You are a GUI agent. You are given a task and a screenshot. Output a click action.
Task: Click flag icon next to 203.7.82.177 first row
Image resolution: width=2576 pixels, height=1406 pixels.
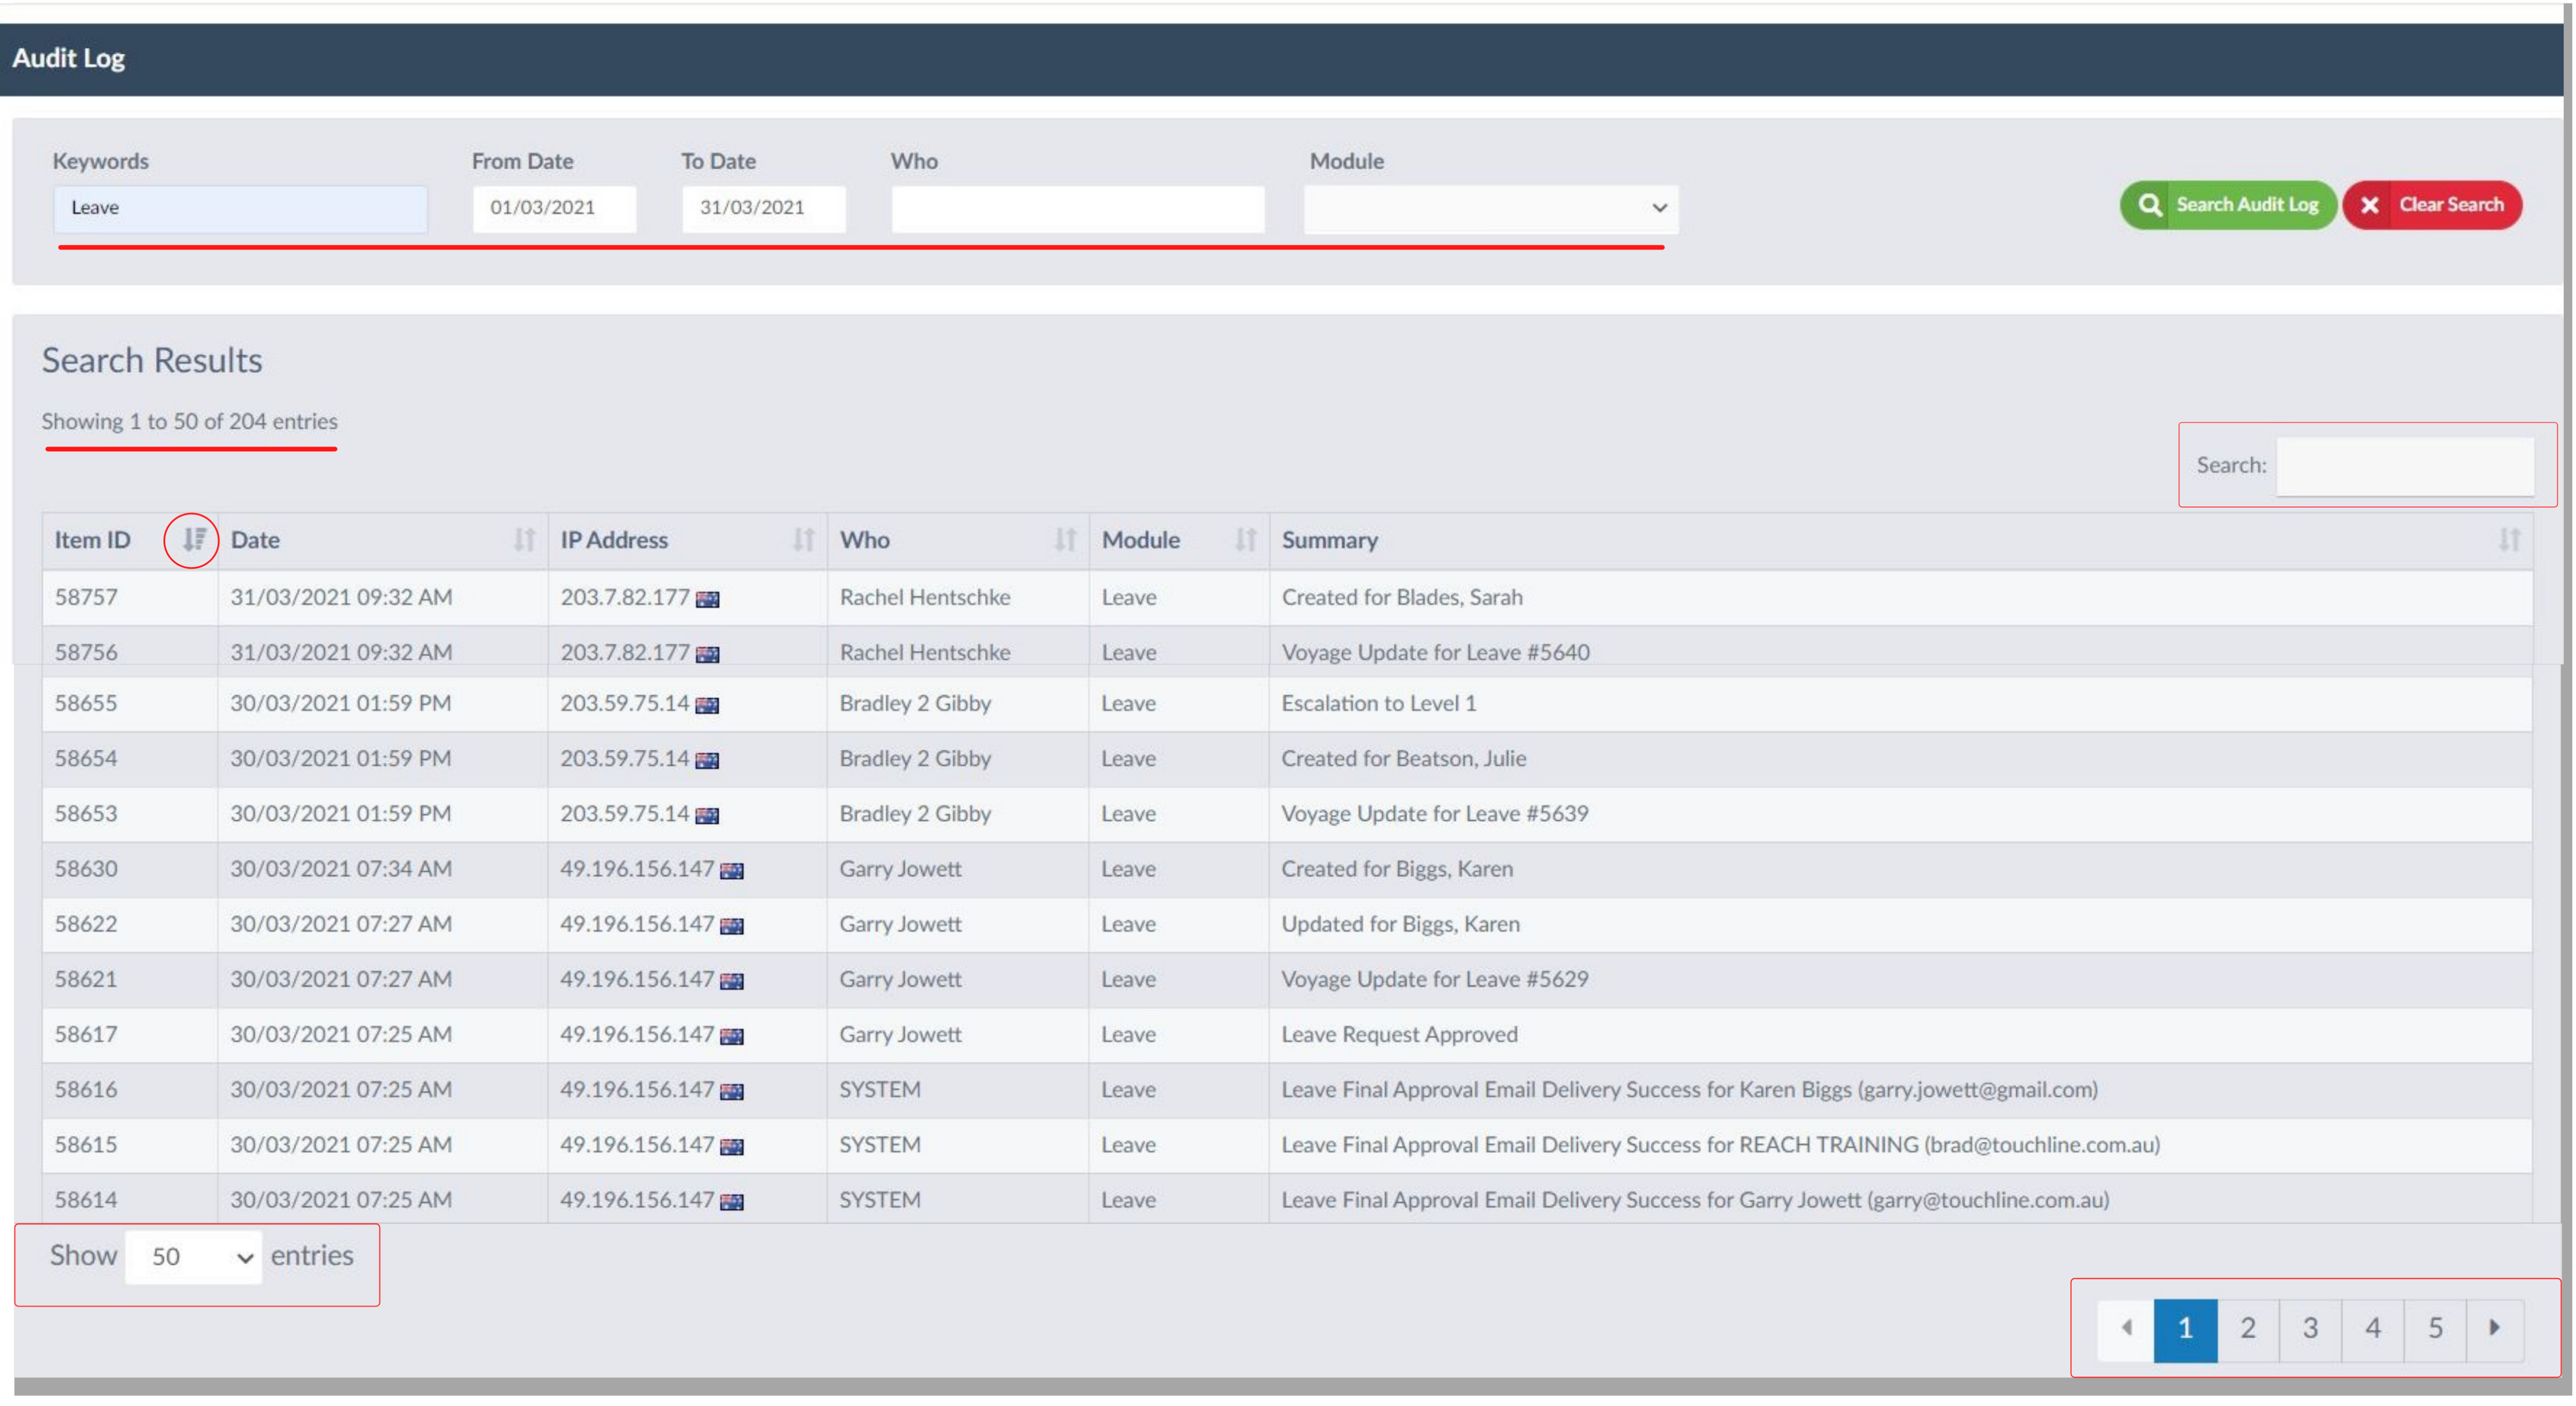[x=708, y=599]
